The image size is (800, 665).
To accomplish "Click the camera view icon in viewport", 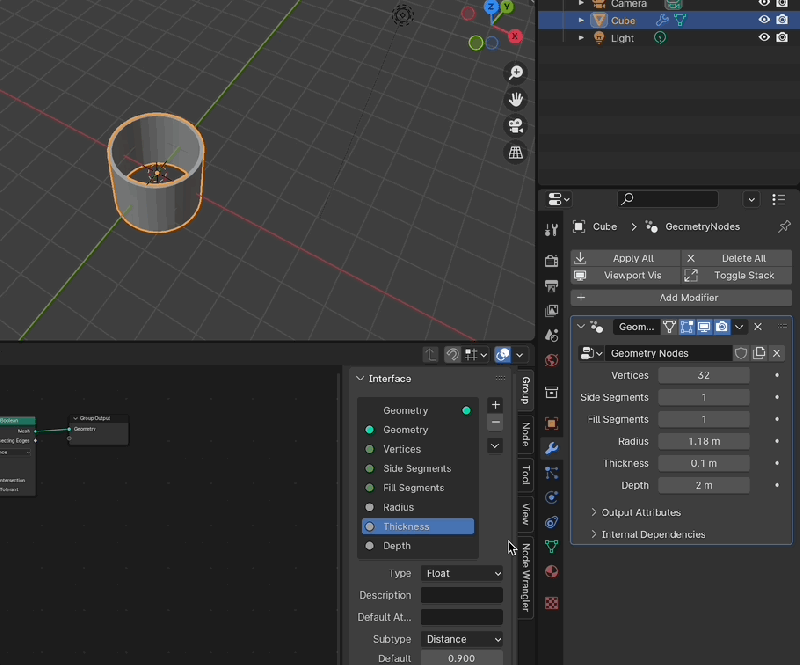I will [515, 125].
